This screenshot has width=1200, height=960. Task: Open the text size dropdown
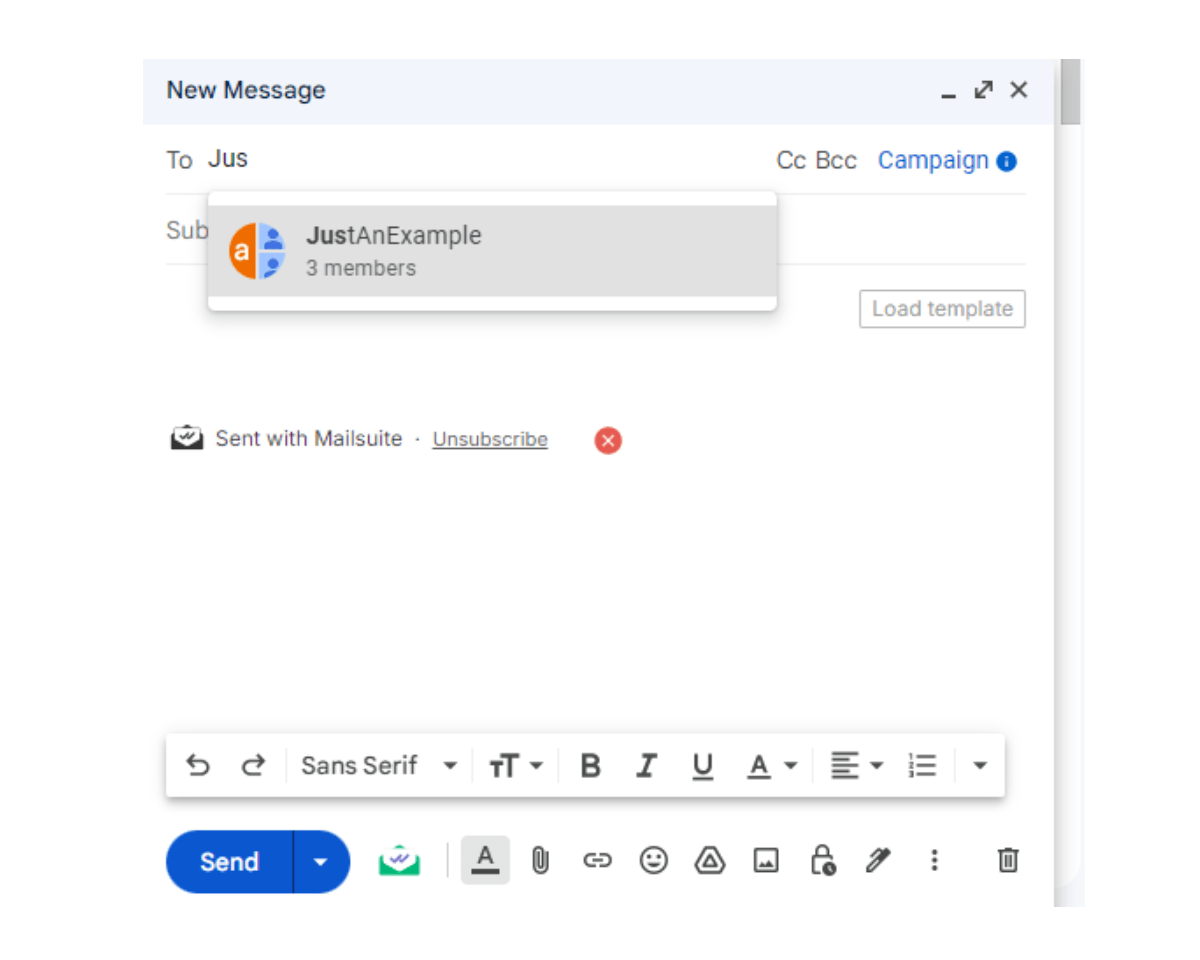click(516, 766)
